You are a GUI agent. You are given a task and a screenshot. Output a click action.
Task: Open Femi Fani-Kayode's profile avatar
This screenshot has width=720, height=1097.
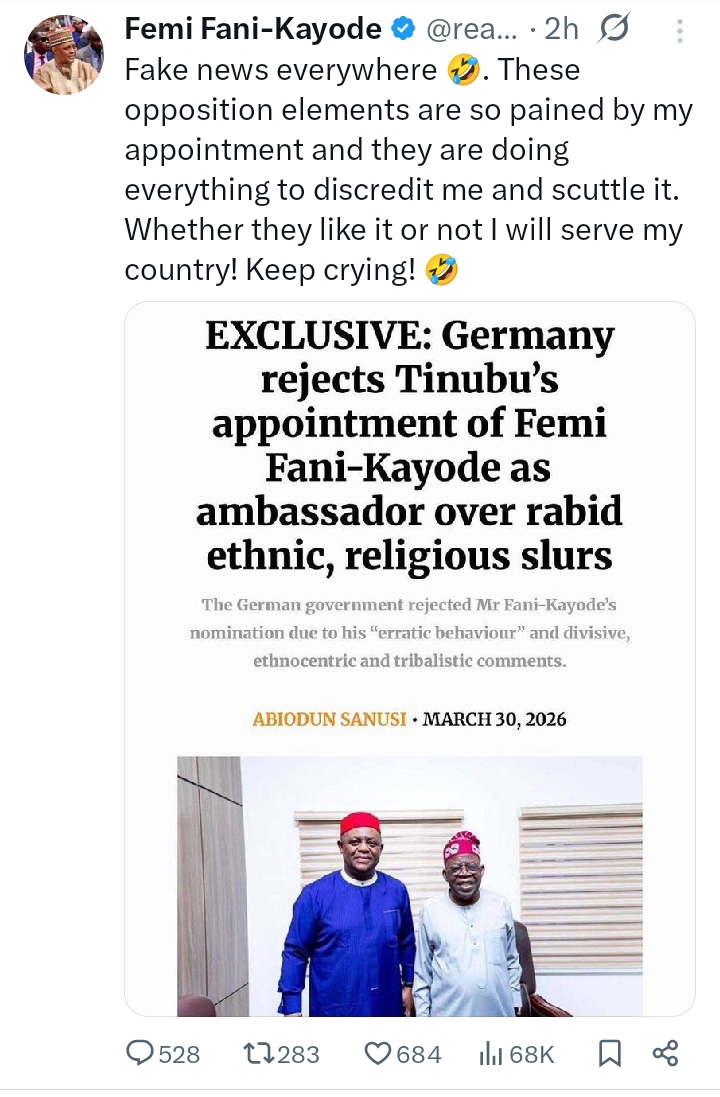[64, 55]
